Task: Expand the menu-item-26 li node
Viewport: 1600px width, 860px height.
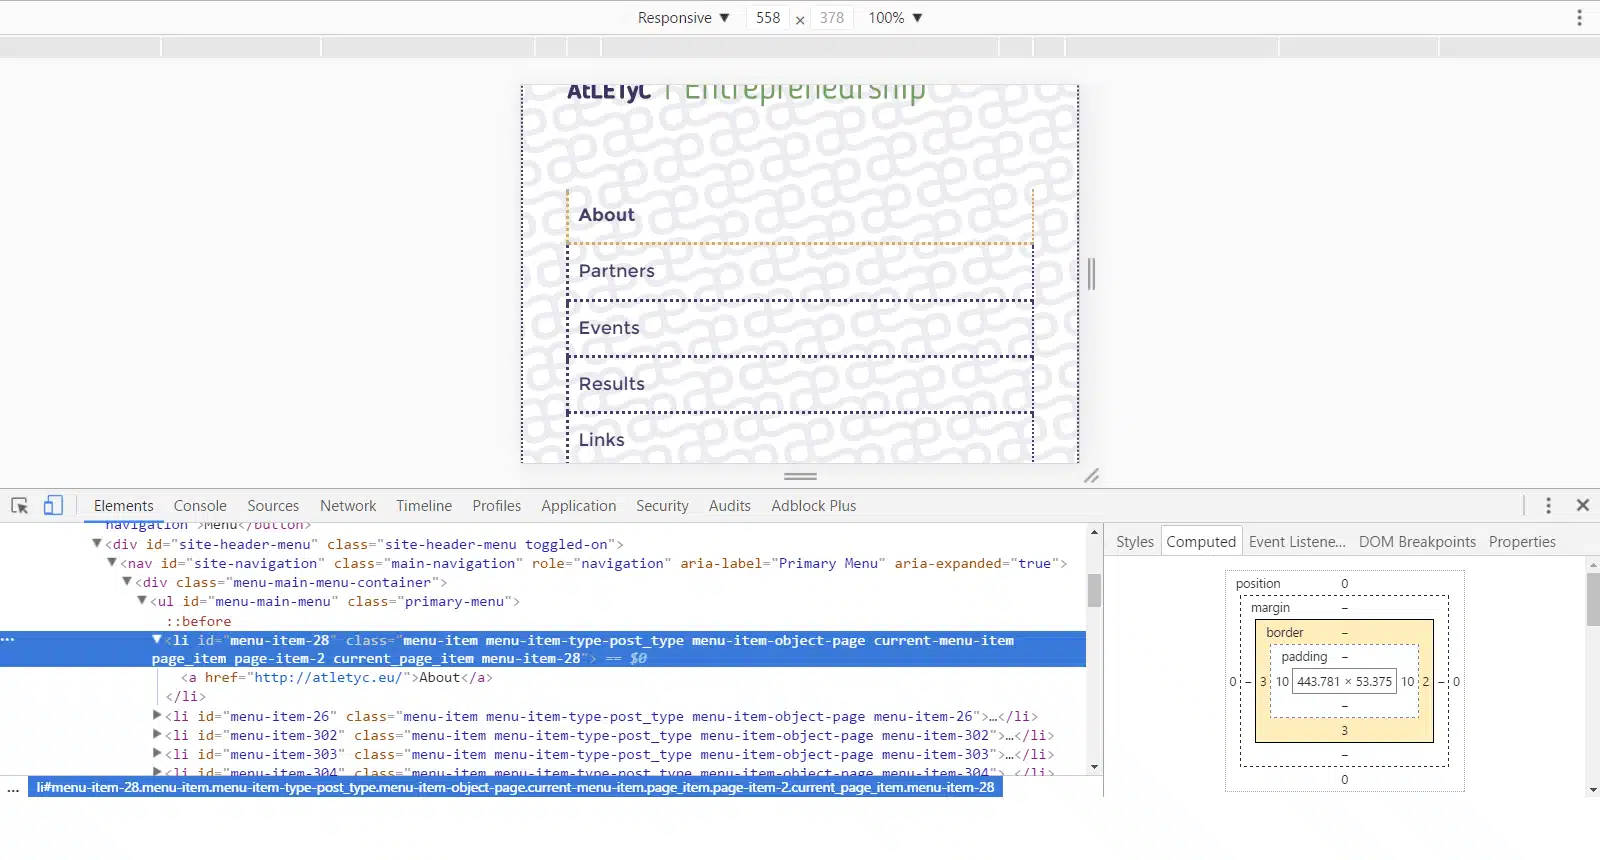Action: tap(157, 716)
